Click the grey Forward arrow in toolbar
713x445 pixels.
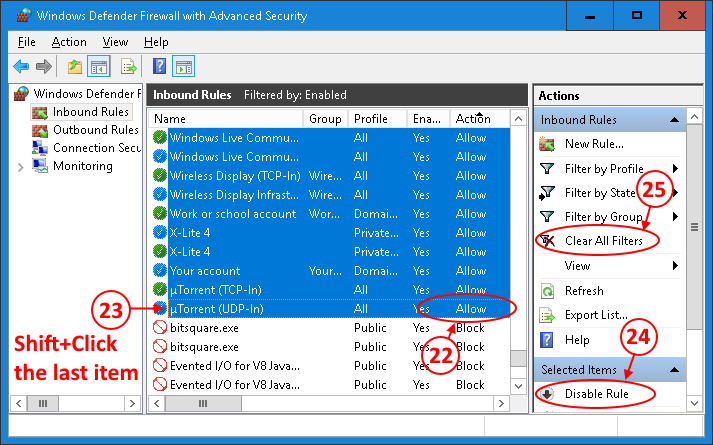tap(44, 67)
